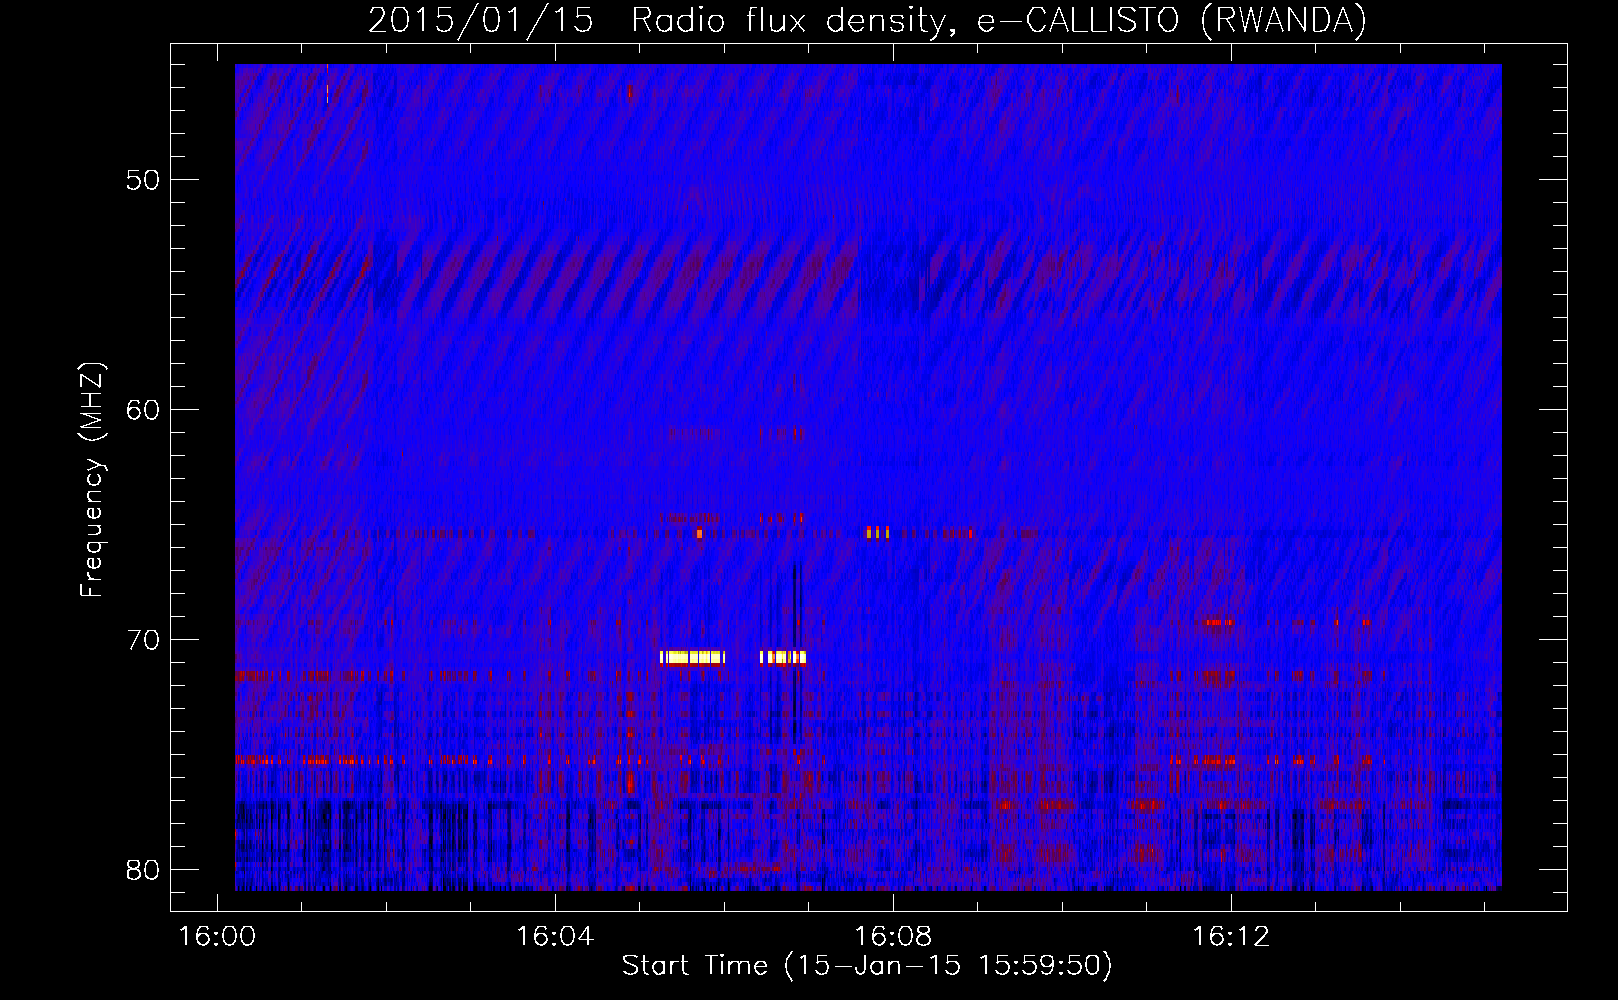
Task: Click the "16:04" time tick label
Action: 555,937
